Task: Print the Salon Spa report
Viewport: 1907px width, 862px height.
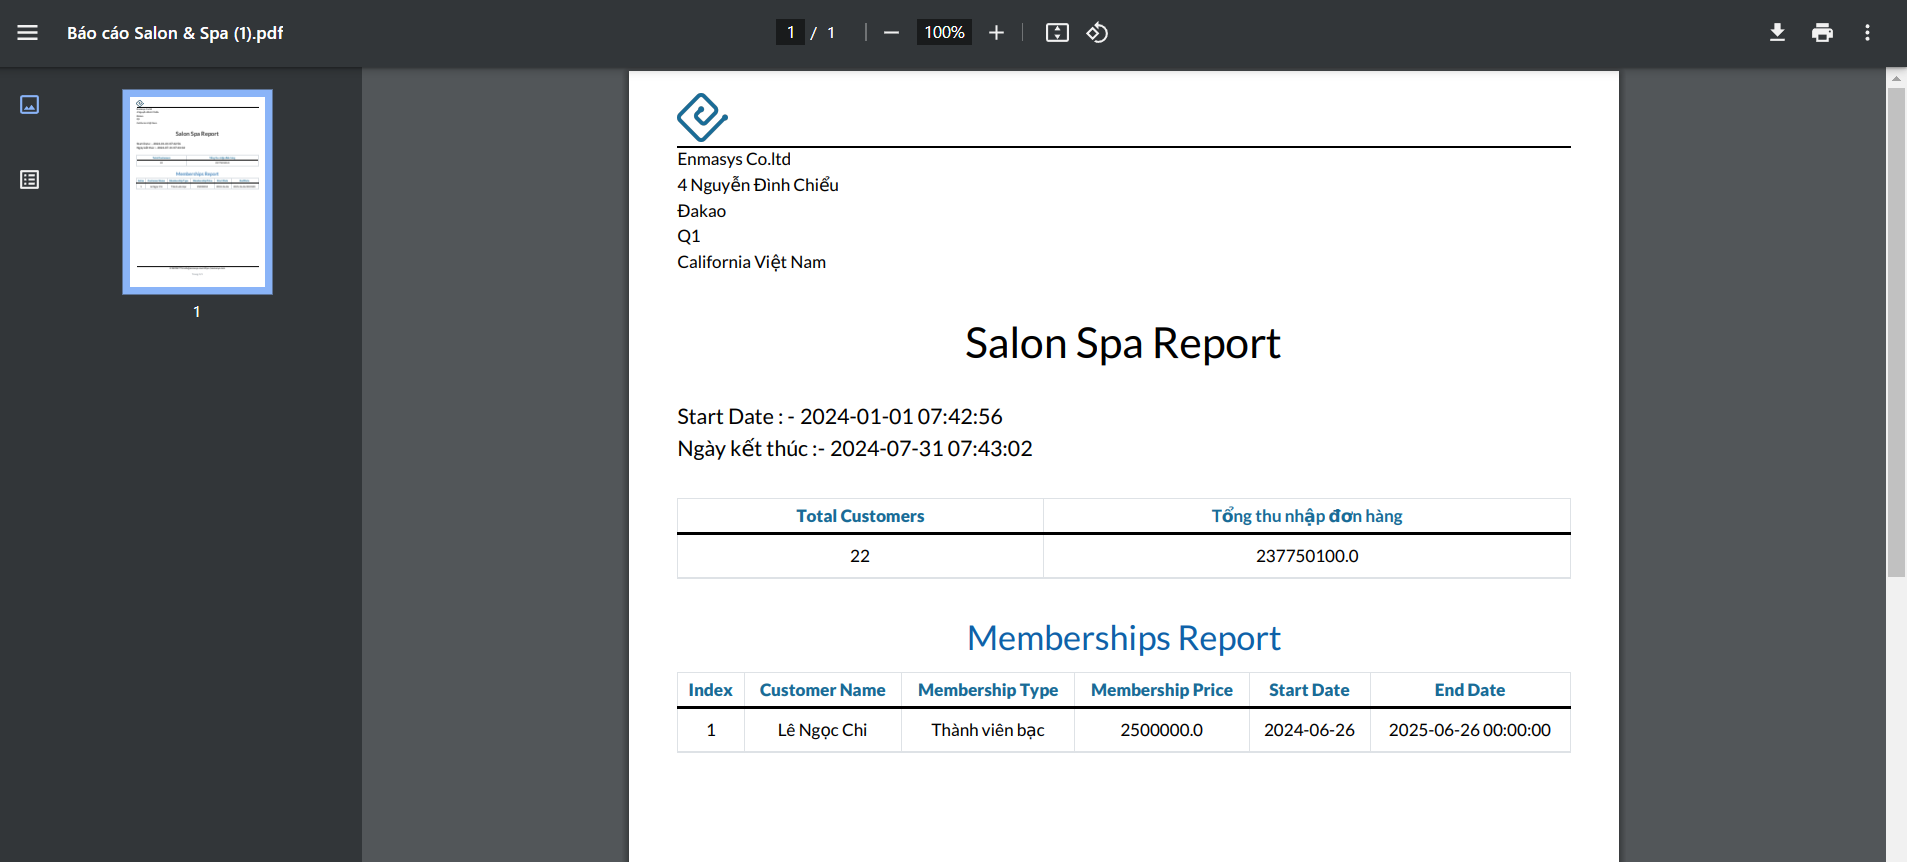Action: [1822, 33]
